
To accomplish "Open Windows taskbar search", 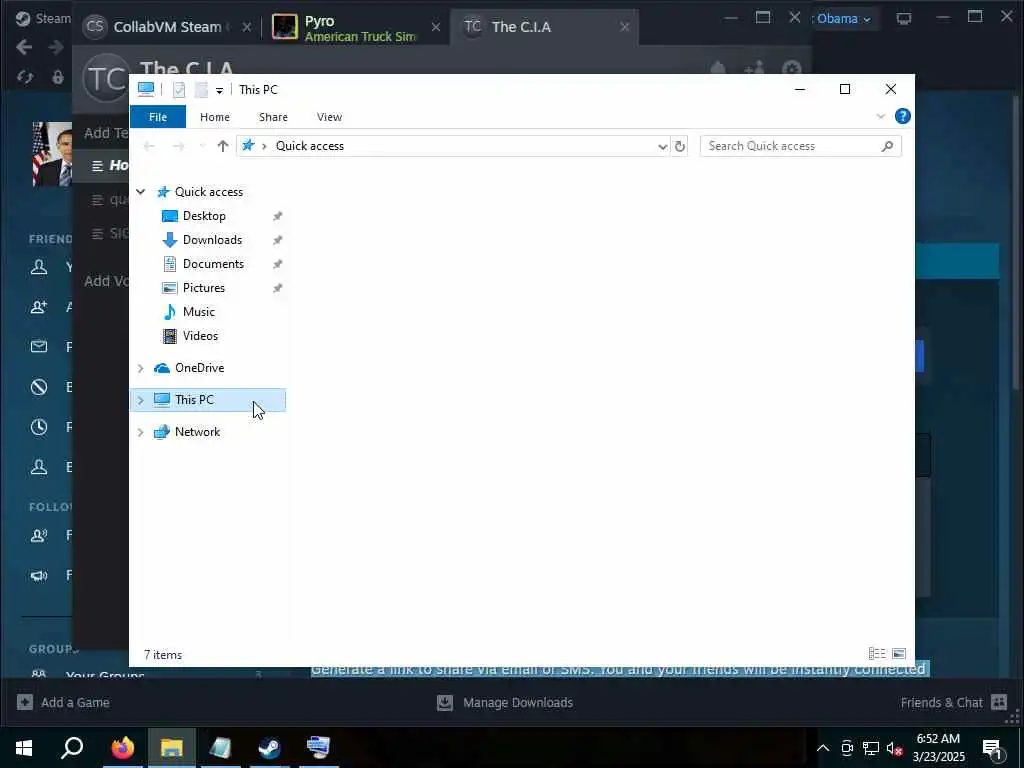I will (72, 748).
